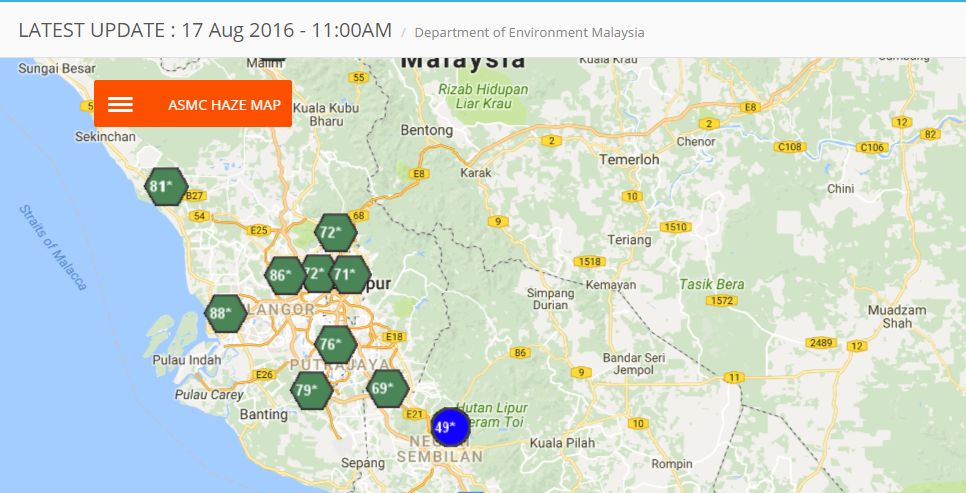The width and height of the screenshot is (966, 493).
Task: Select the 88* hexagon marker in Selangor
Action: [226, 313]
